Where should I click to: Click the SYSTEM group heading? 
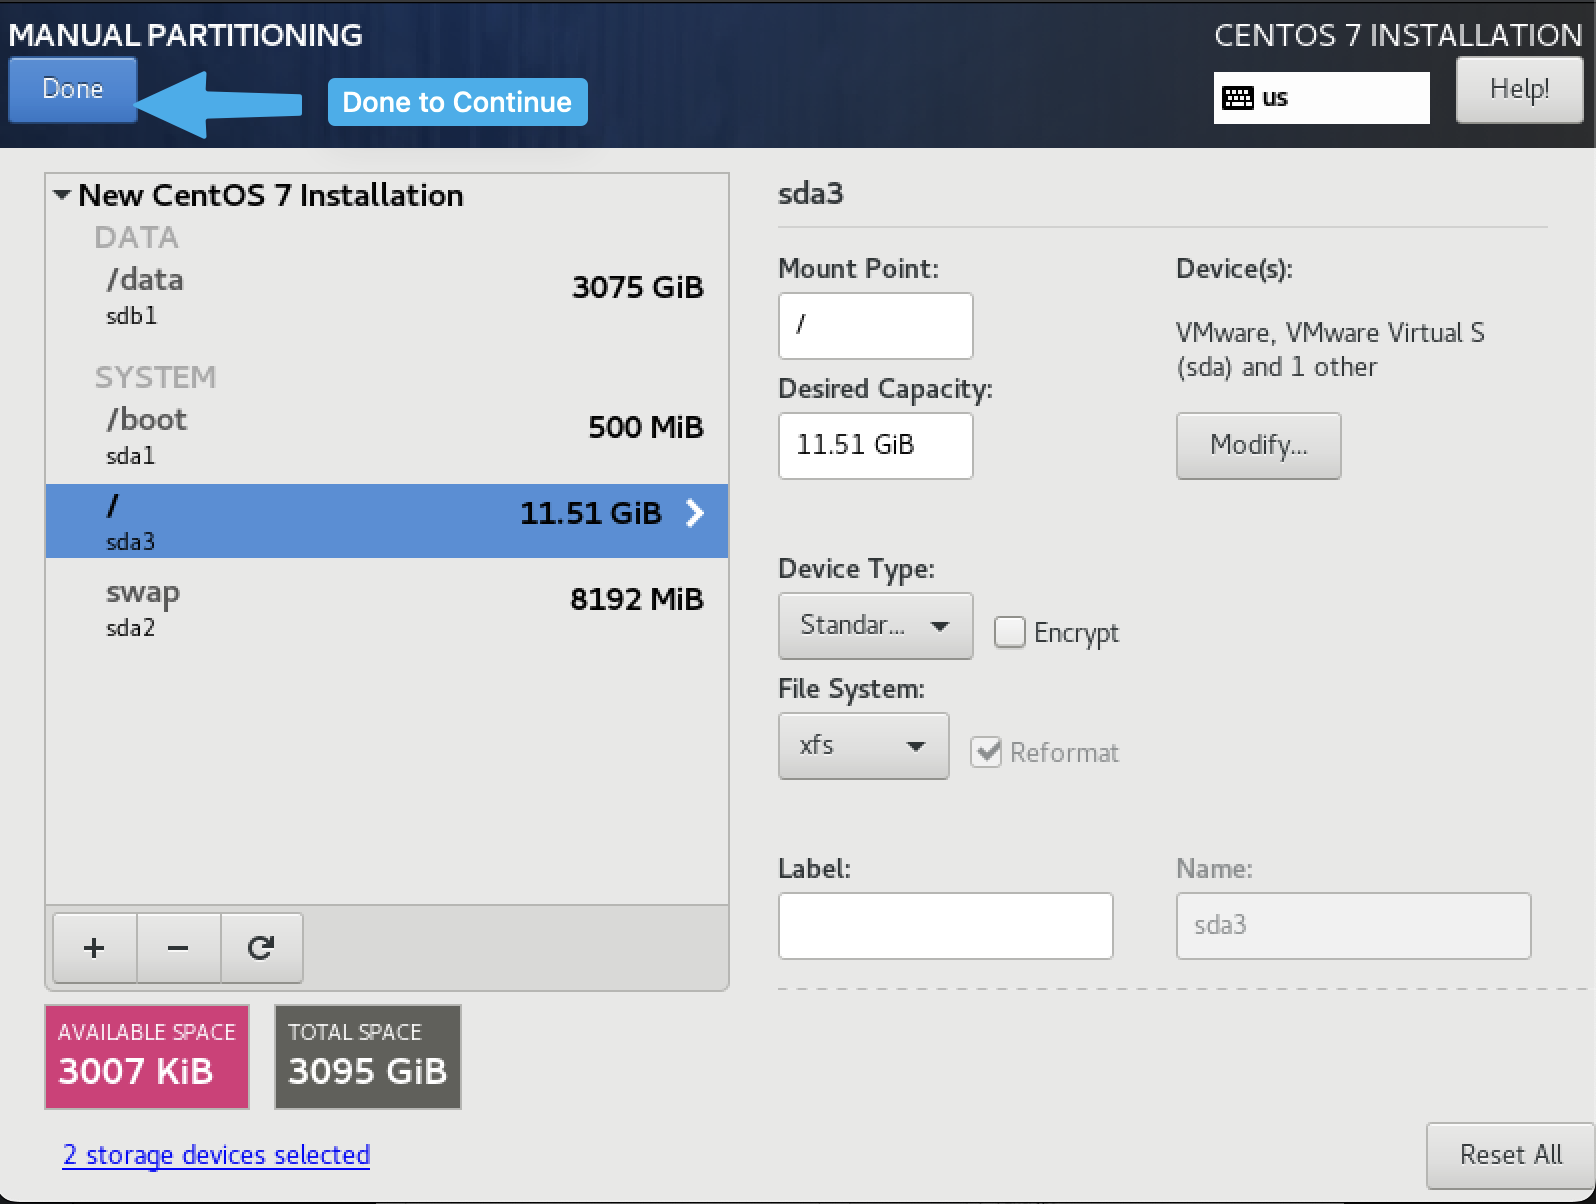(155, 377)
